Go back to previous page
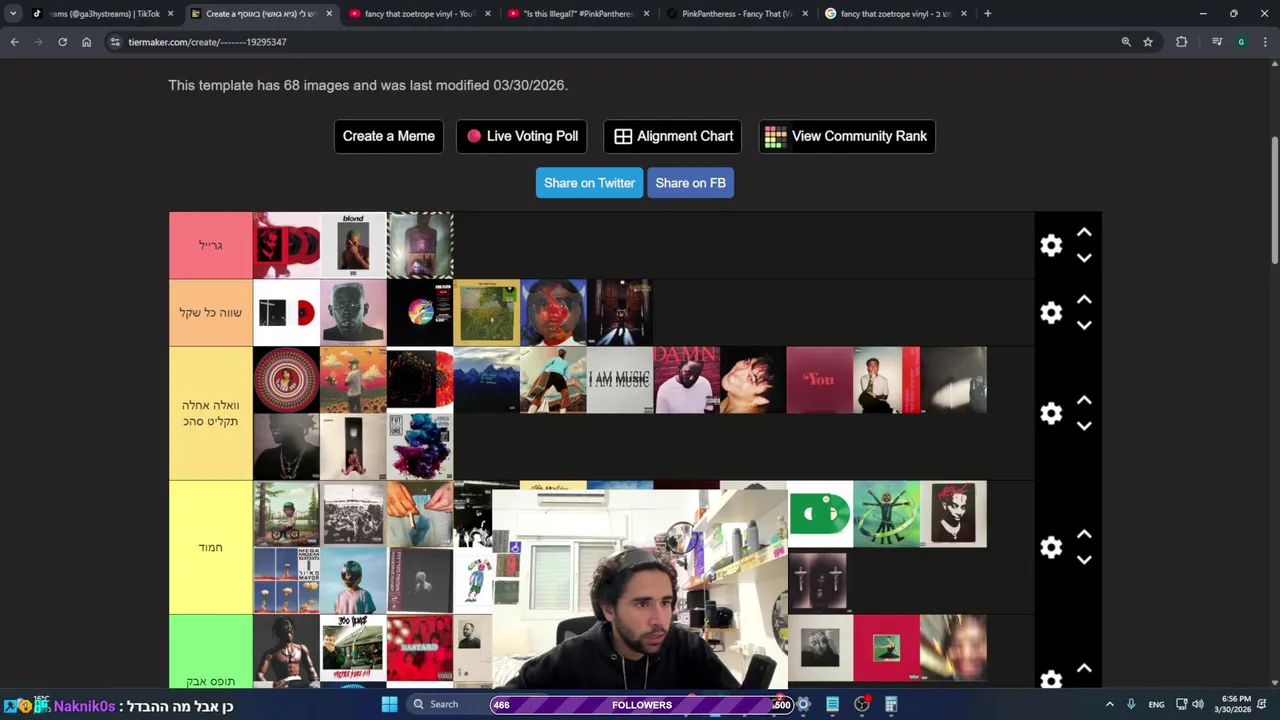Viewport: 1280px width, 720px height. coord(14,42)
